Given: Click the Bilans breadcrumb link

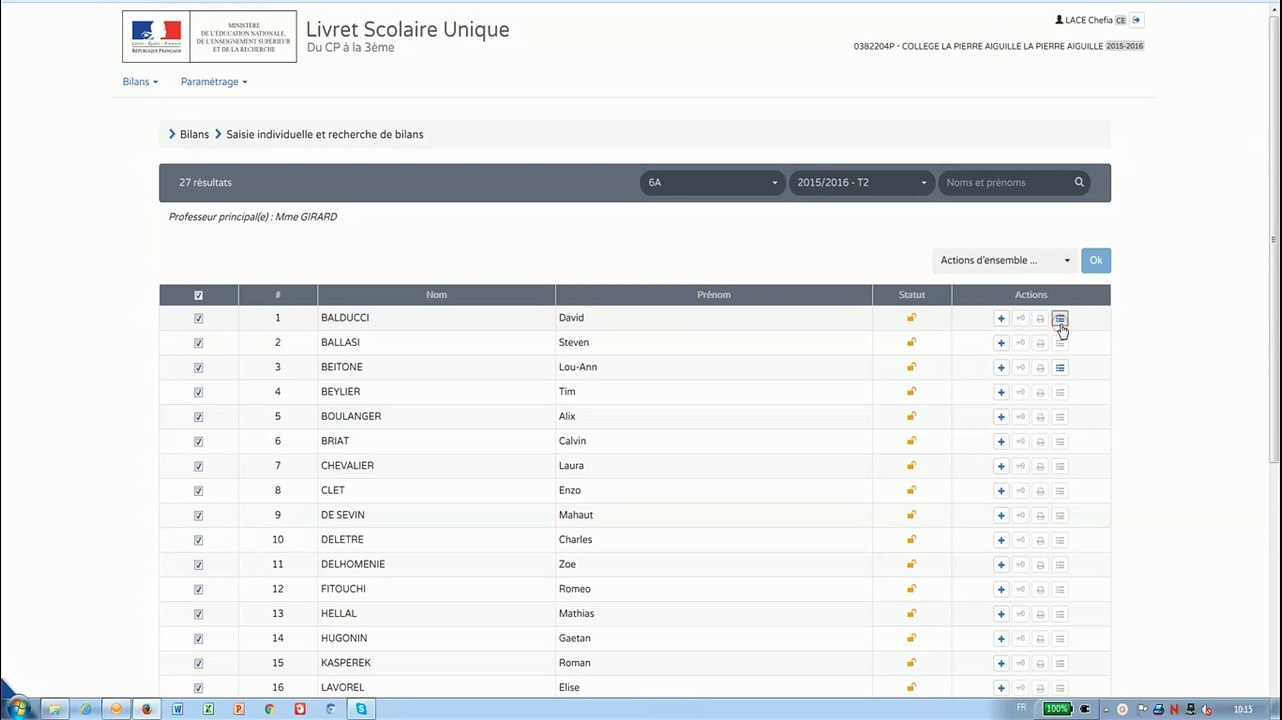Looking at the screenshot, I should click(x=194, y=134).
